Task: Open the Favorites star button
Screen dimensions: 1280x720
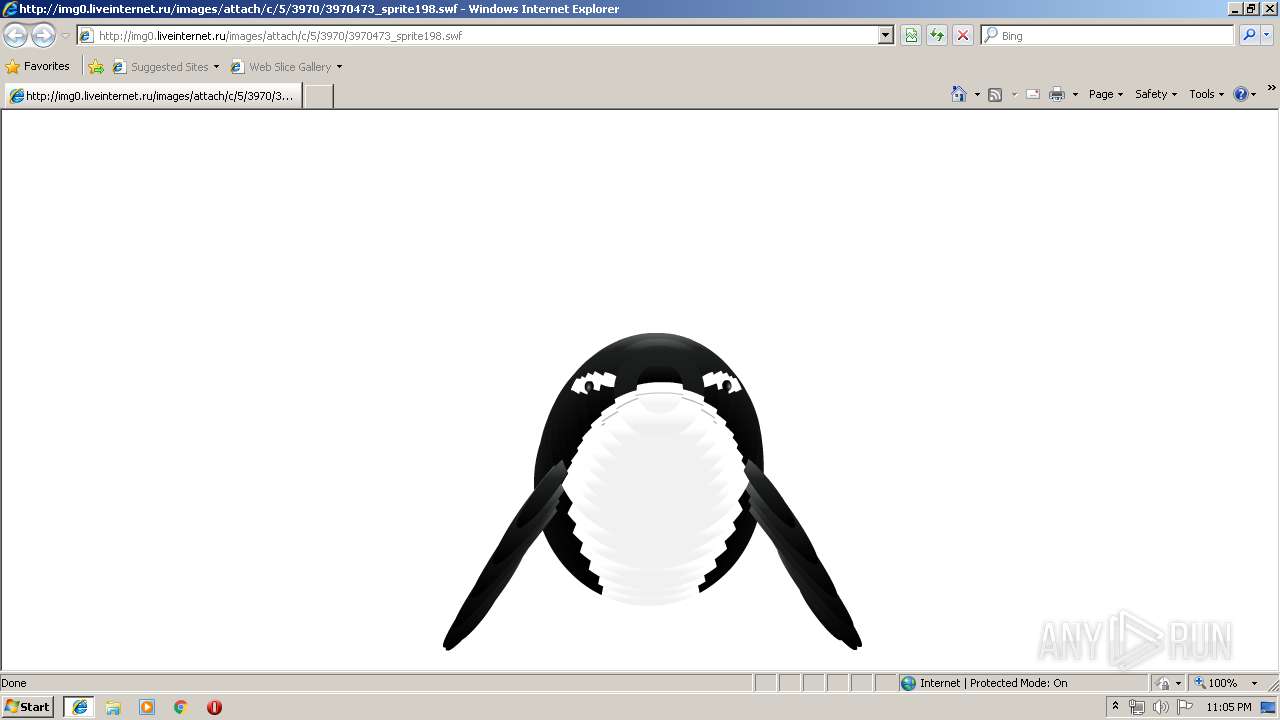Action: (x=38, y=67)
